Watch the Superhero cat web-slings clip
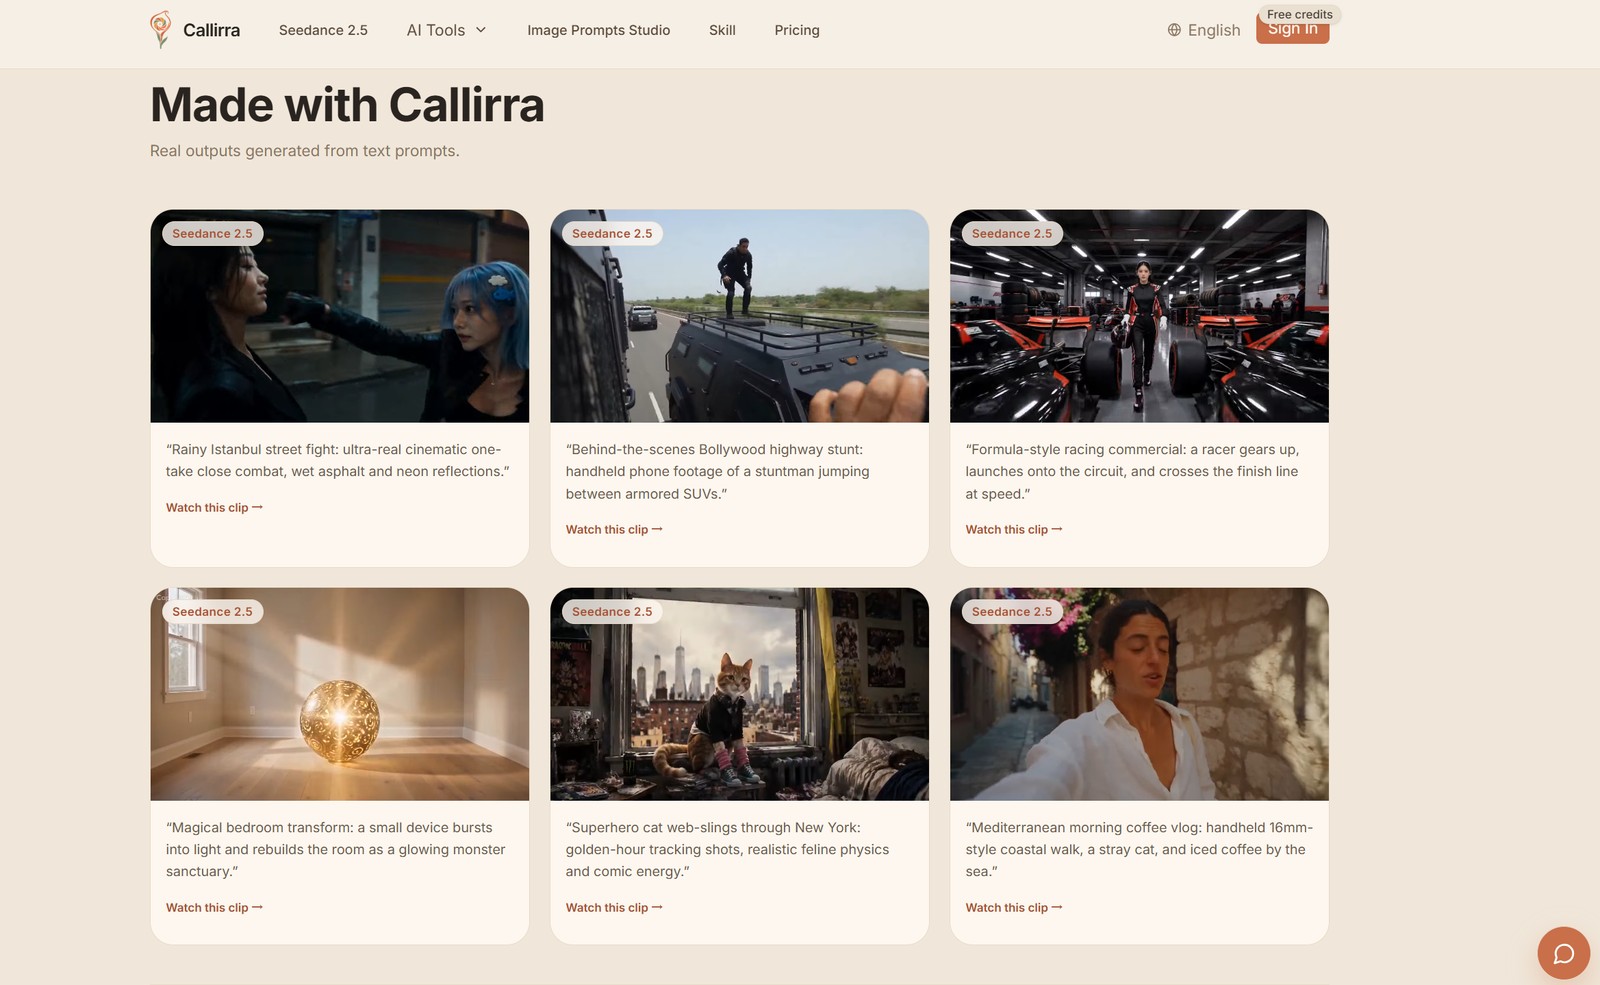1600x985 pixels. 614,908
